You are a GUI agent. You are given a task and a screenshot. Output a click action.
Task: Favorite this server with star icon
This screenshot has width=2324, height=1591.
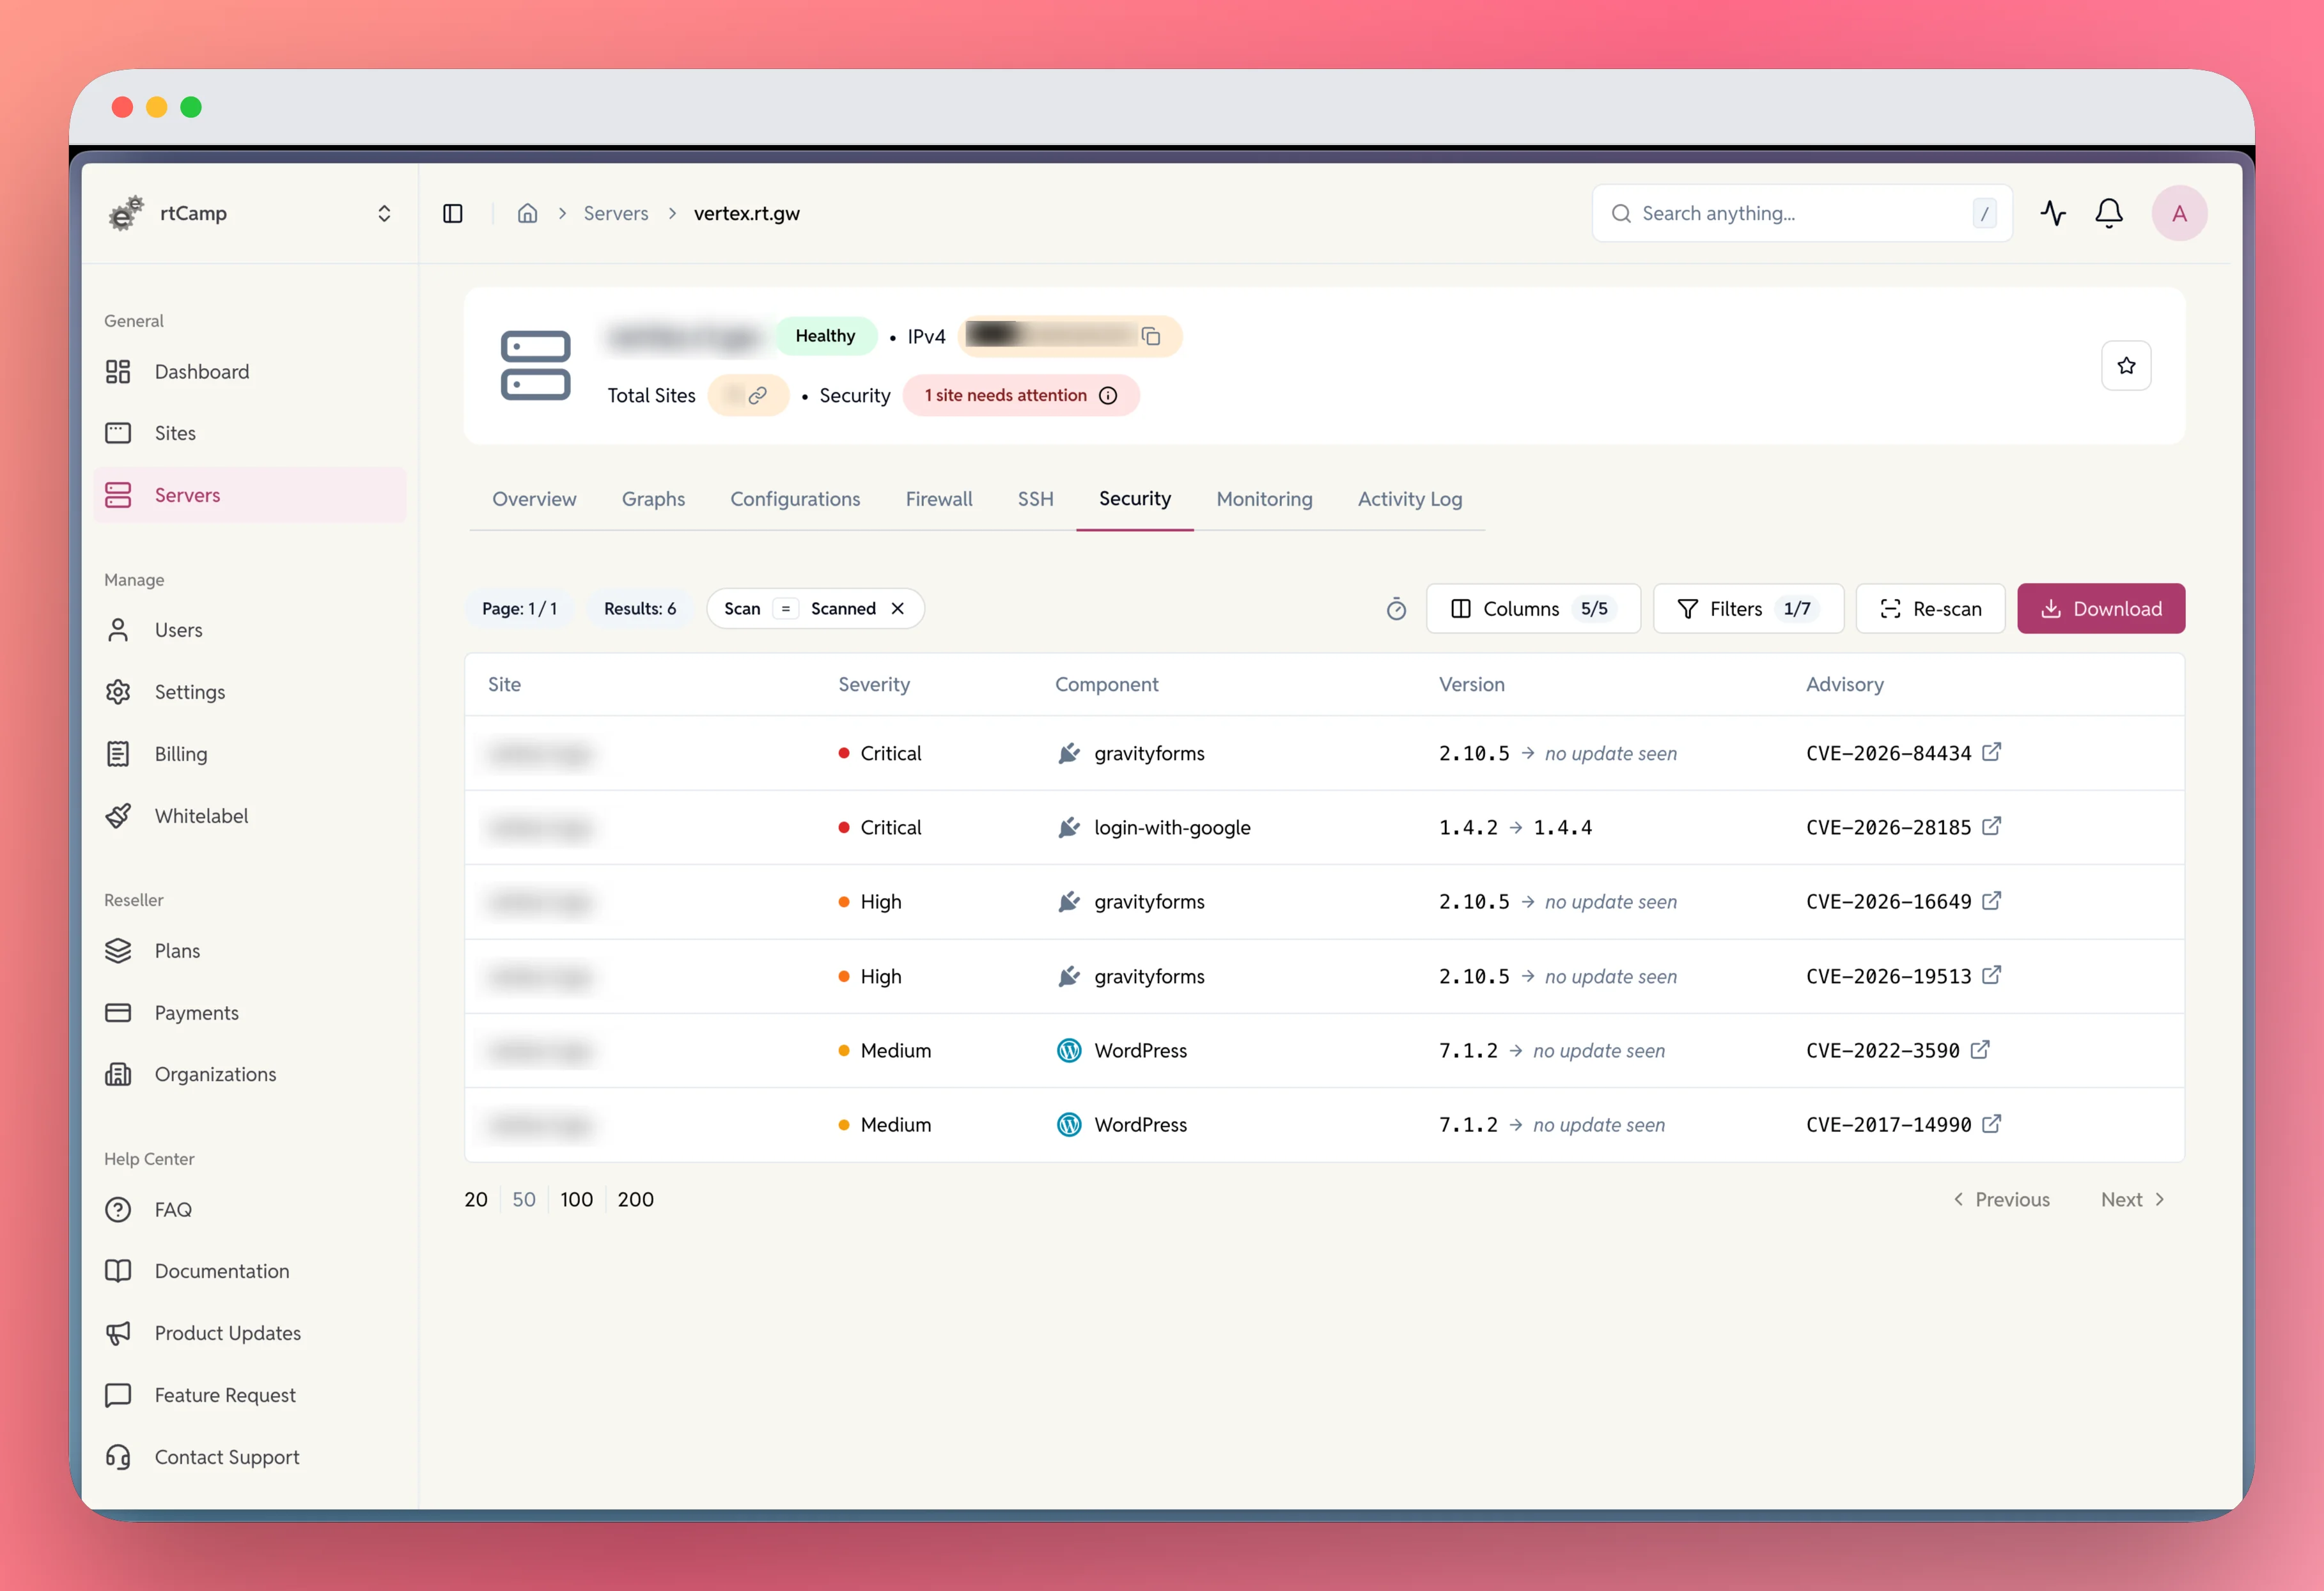coord(2126,366)
